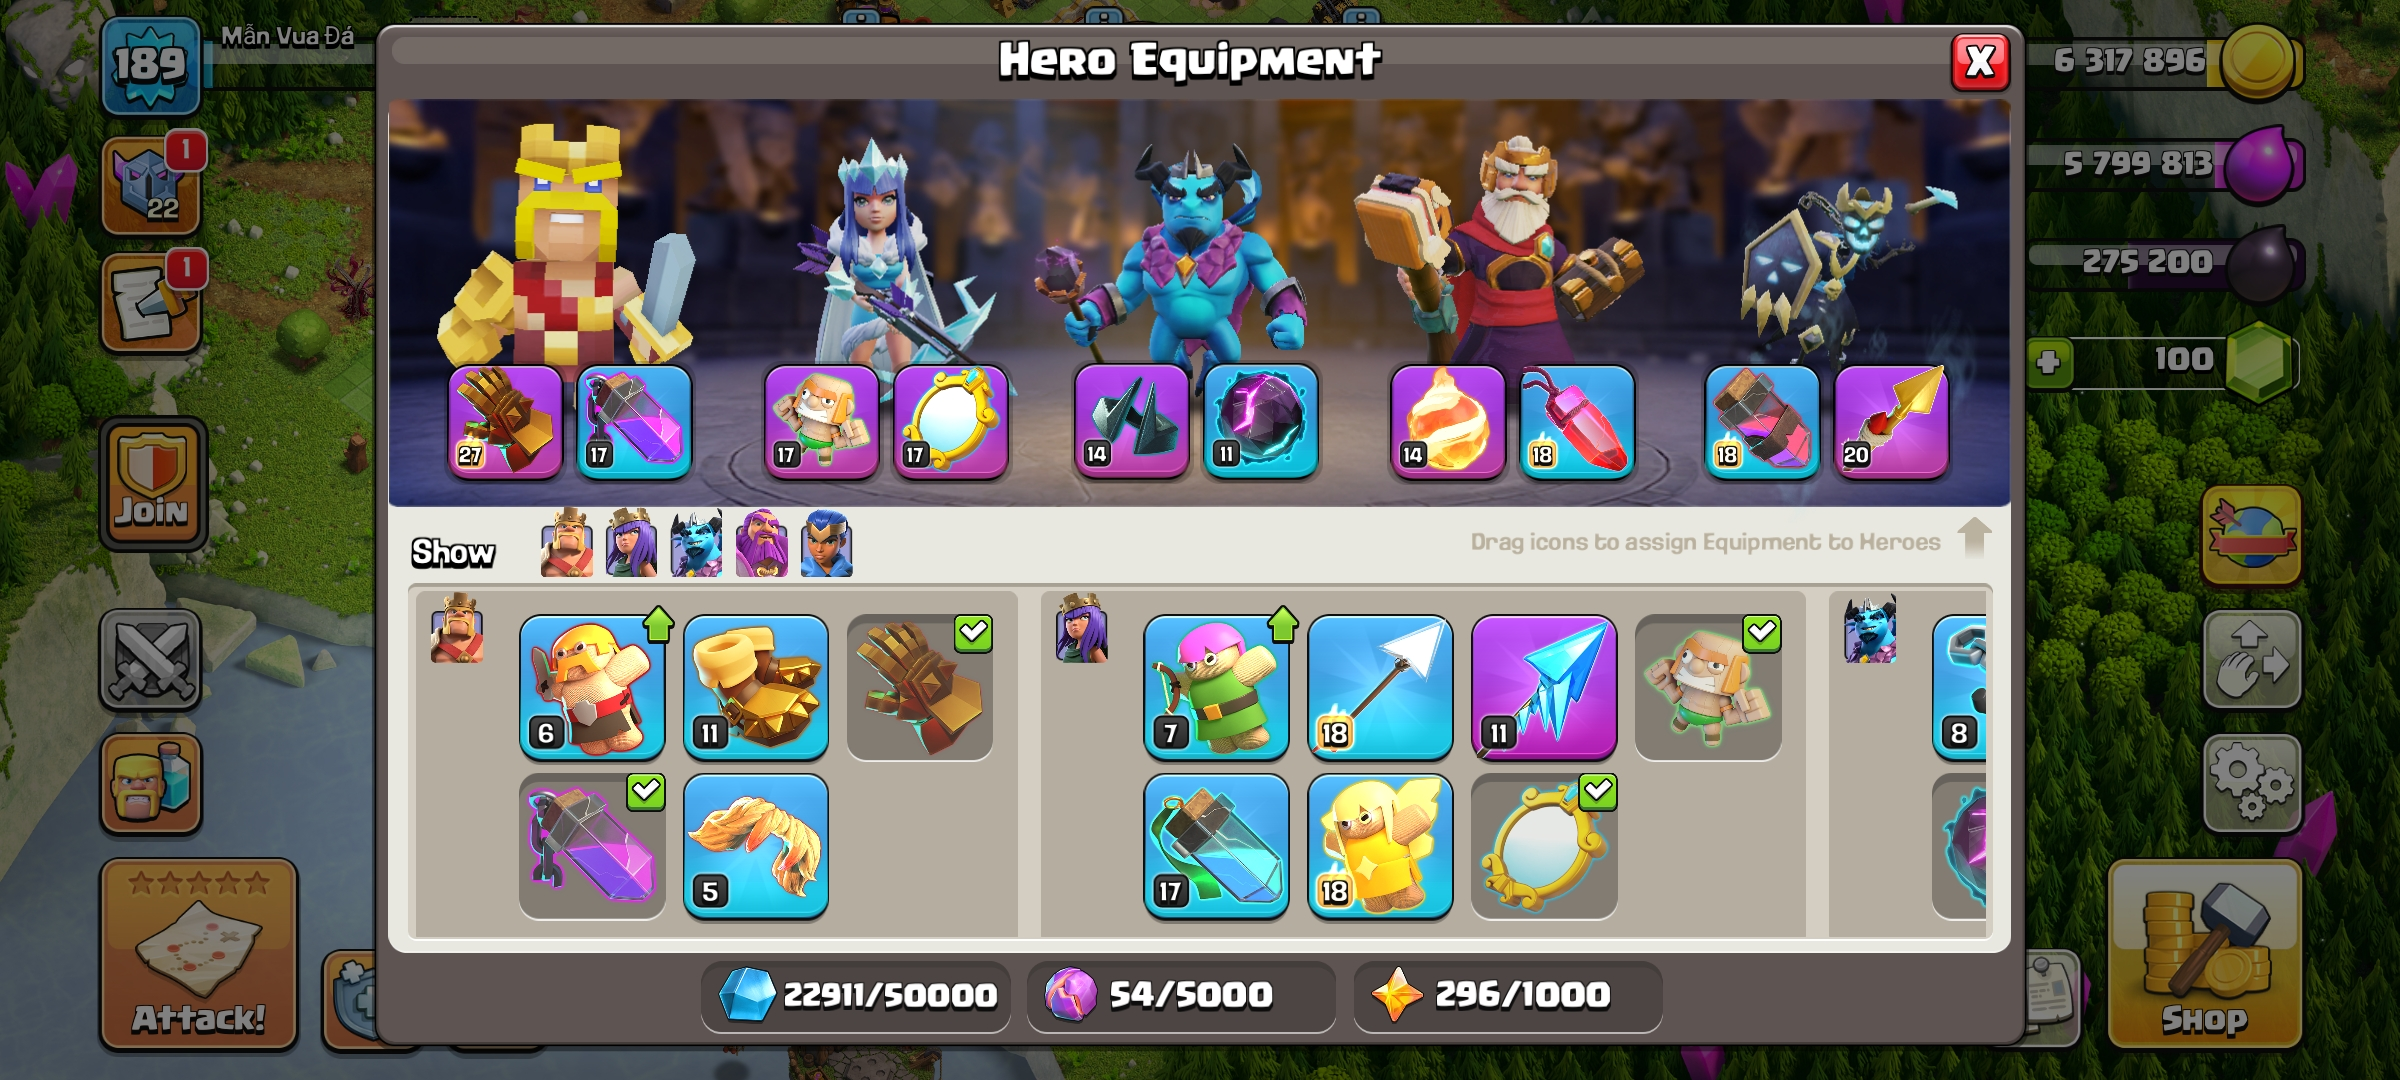The width and height of the screenshot is (2400, 1080).
Task: Add gems with the green plus button
Action: (2048, 361)
